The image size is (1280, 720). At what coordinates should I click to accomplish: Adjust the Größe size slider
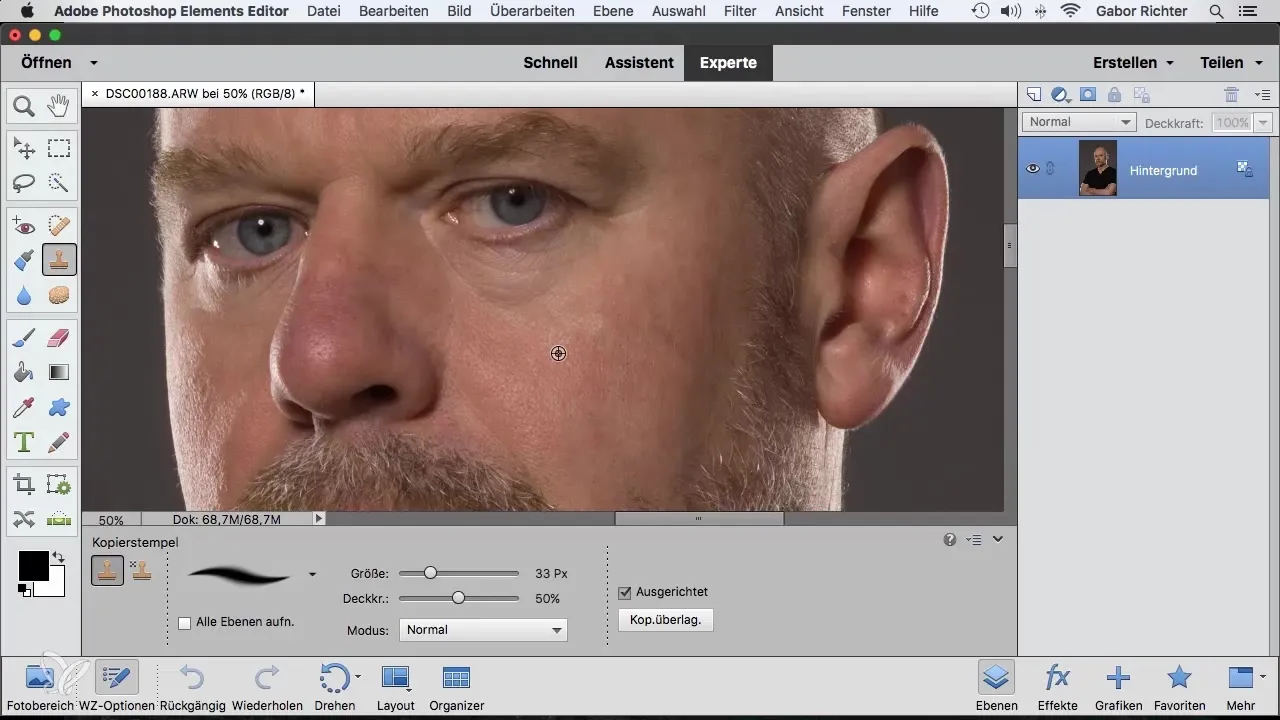430,573
